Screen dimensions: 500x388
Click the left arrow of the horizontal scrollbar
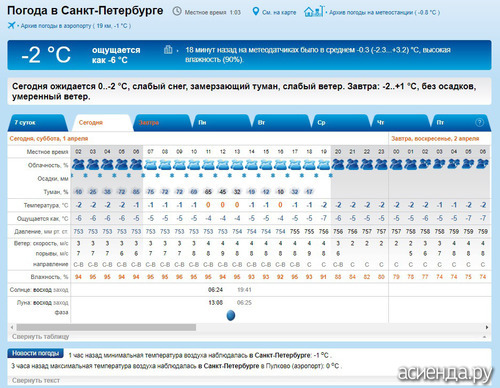coord(12,327)
